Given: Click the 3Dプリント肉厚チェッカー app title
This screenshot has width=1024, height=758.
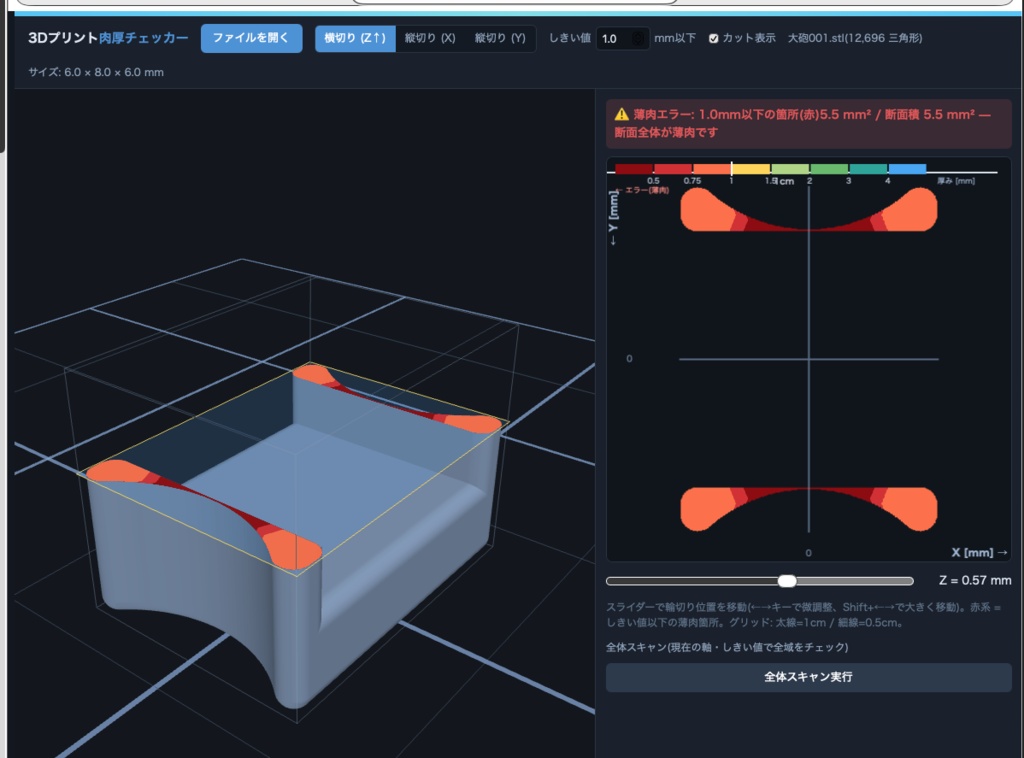Looking at the screenshot, I should click(x=108, y=38).
